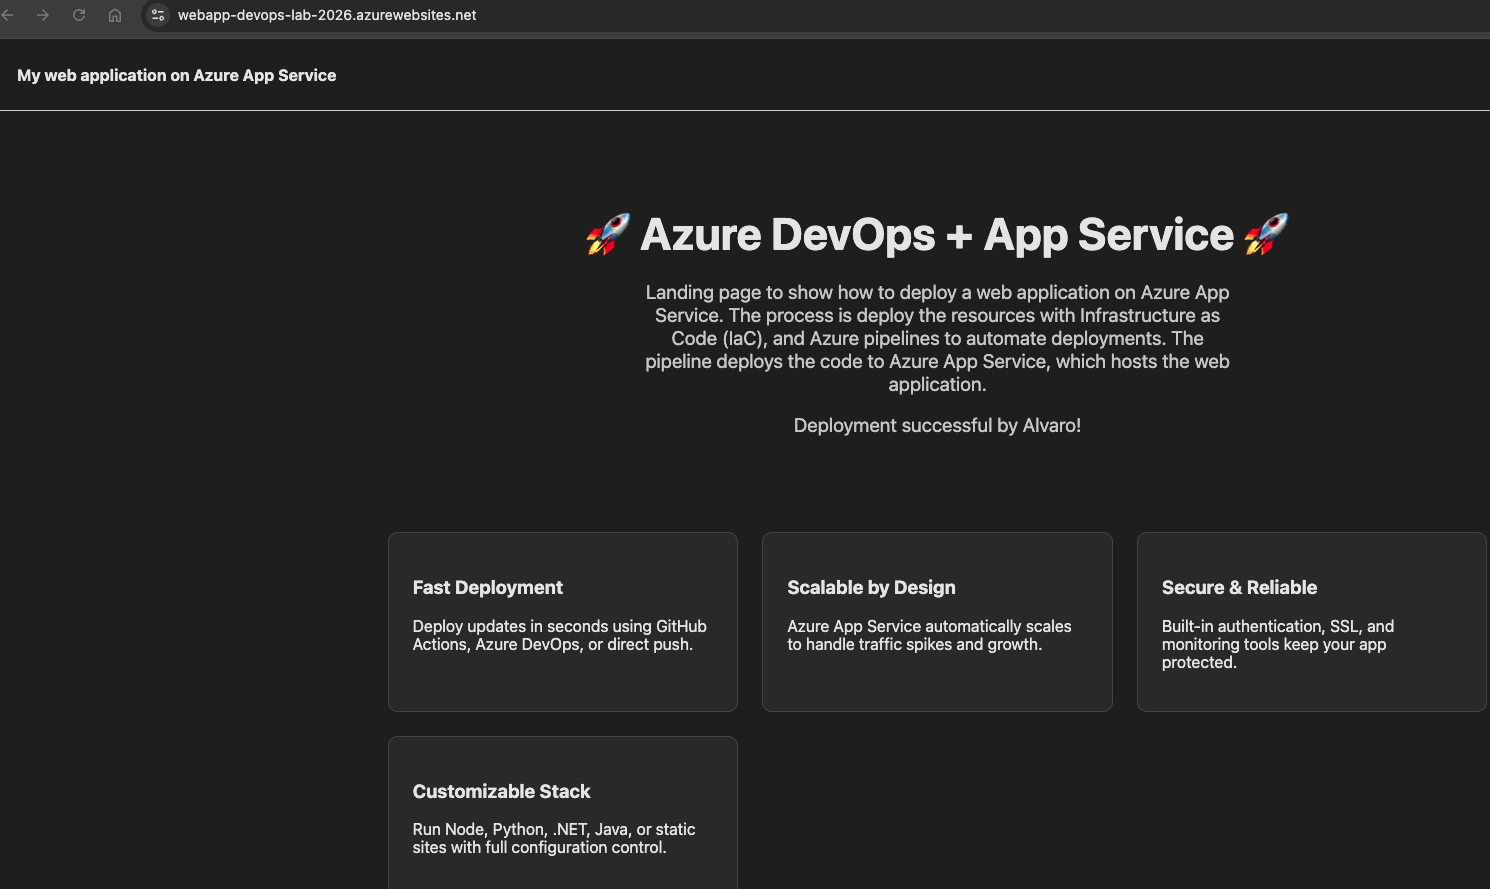
Task: Click the webapp-devops-lab-2026 URL text
Action: 327,15
